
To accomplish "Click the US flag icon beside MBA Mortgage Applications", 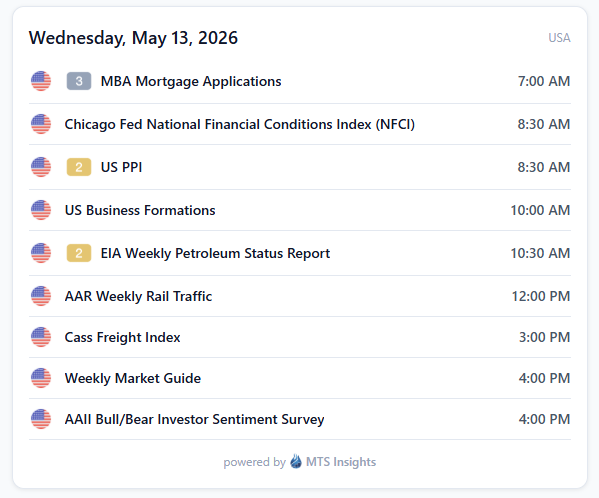I will [x=41, y=81].
